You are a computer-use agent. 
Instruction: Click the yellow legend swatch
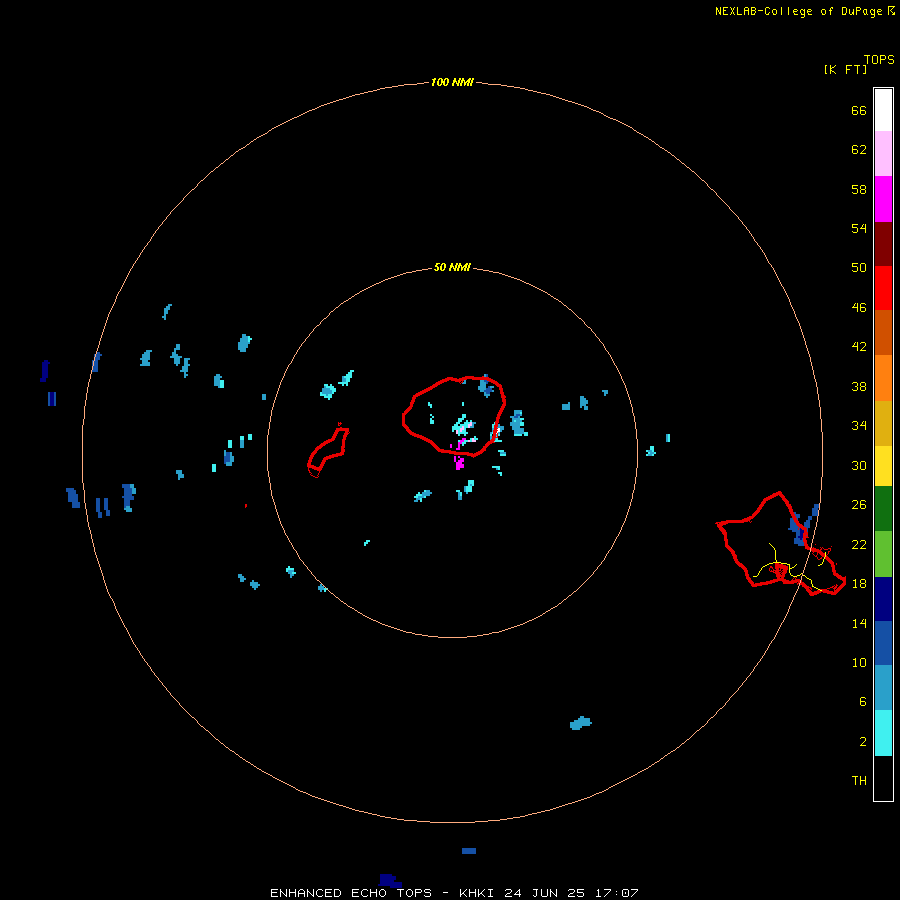[x=883, y=466]
